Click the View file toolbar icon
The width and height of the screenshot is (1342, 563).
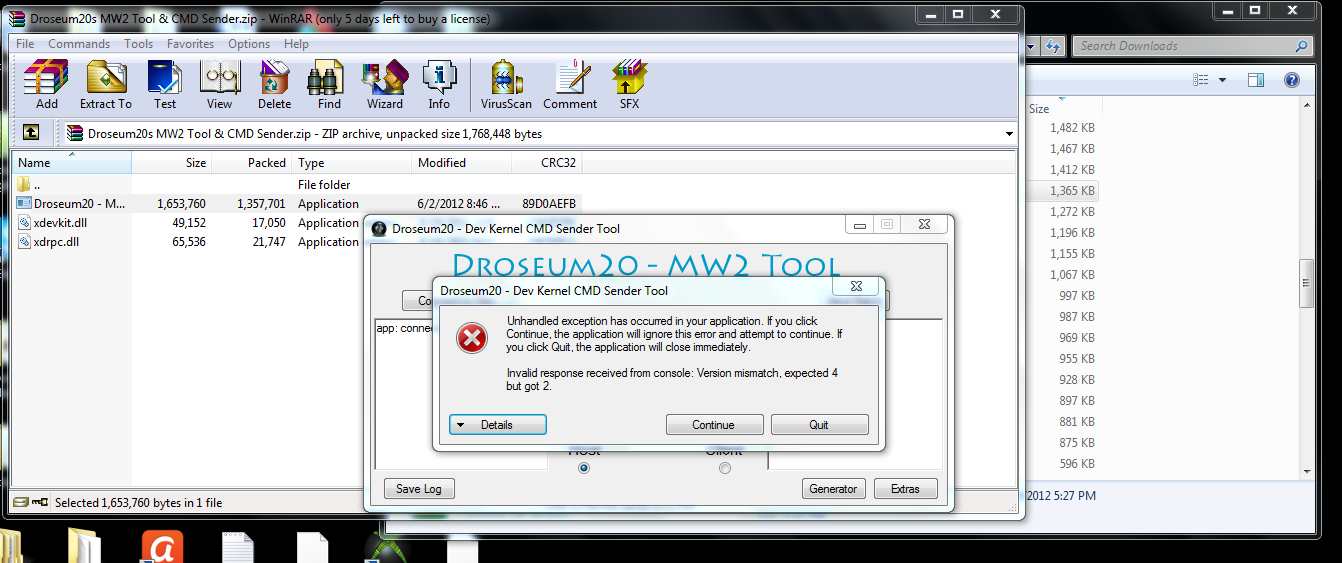pyautogui.click(x=219, y=84)
